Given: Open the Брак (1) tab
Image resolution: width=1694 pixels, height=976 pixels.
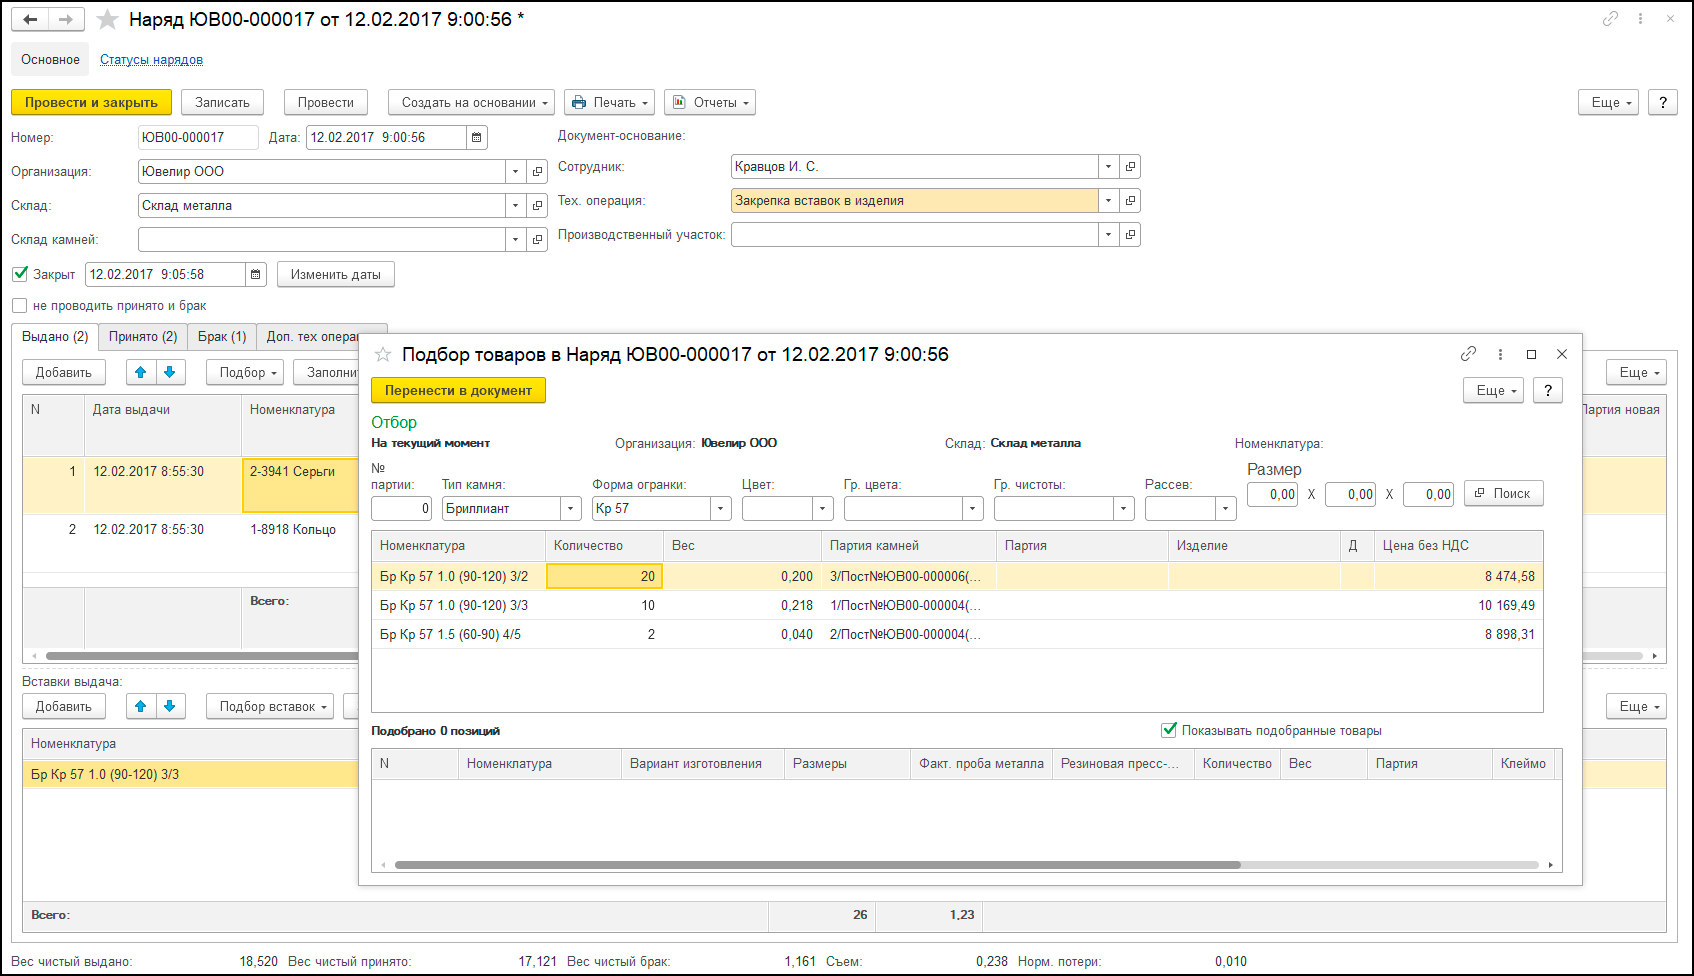Looking at the screenshot, I should 222,337.
